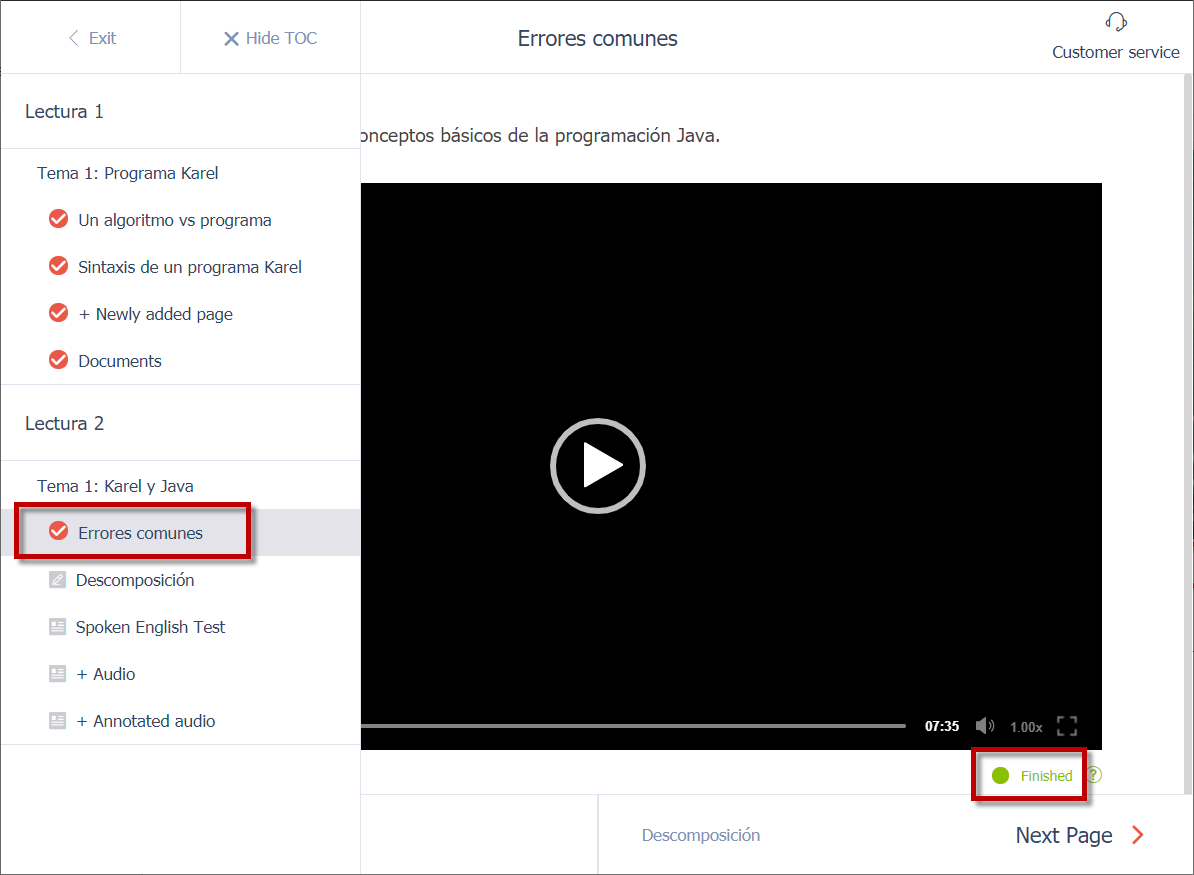Click Tema 1: Karel y Java heading
Screen dimensions: 1194x875
coord(115,486)
